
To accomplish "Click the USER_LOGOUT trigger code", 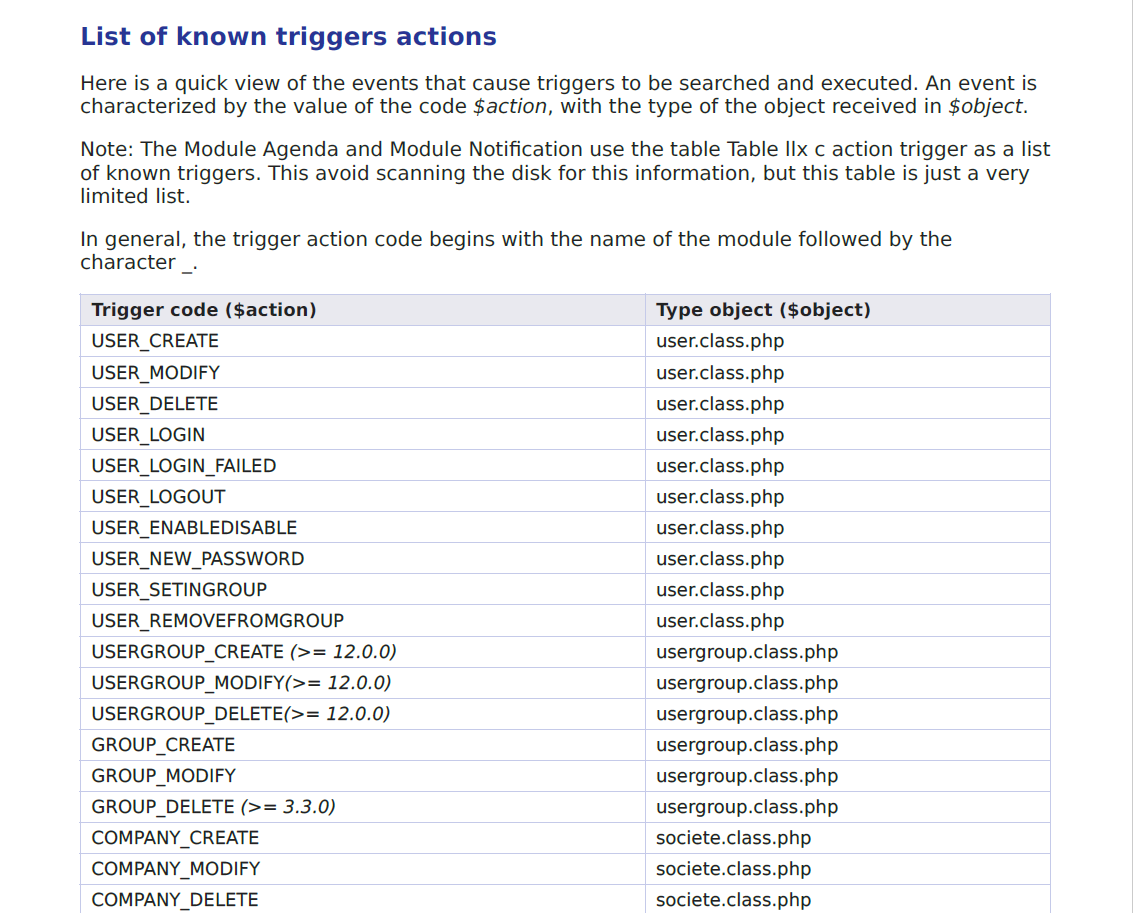I will (x=158, y=497).
